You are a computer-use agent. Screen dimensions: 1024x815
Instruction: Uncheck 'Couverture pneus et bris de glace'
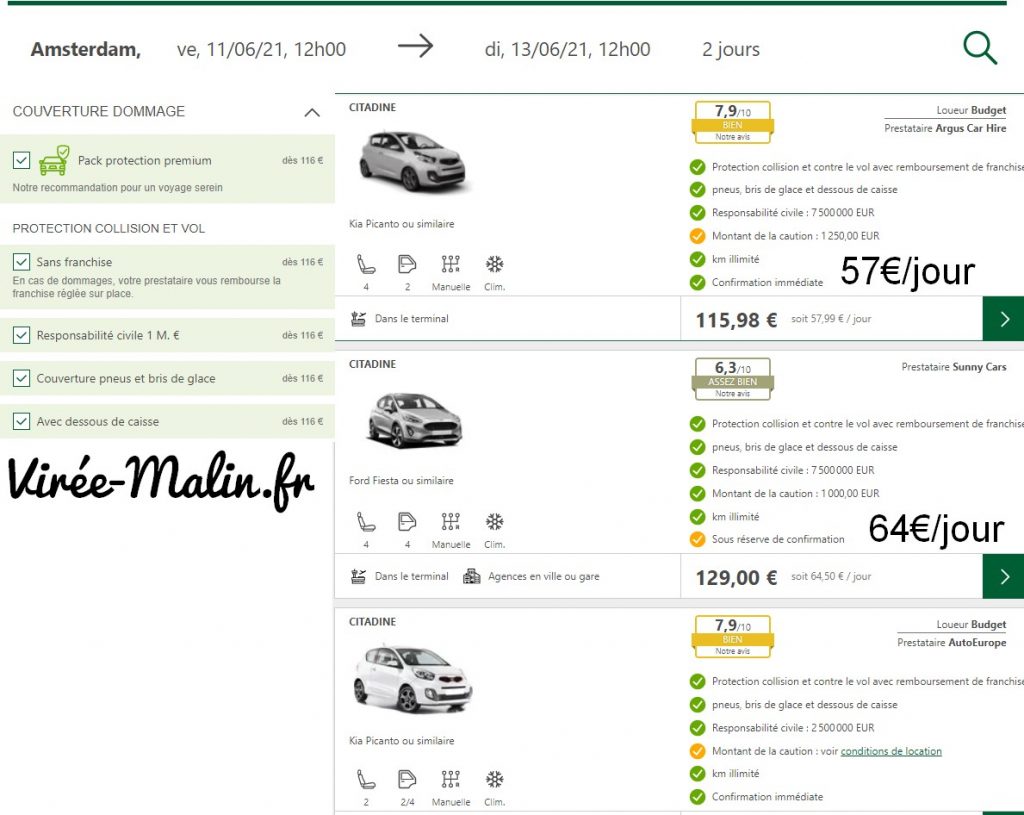pyautogui.click(x=21, y=379)
